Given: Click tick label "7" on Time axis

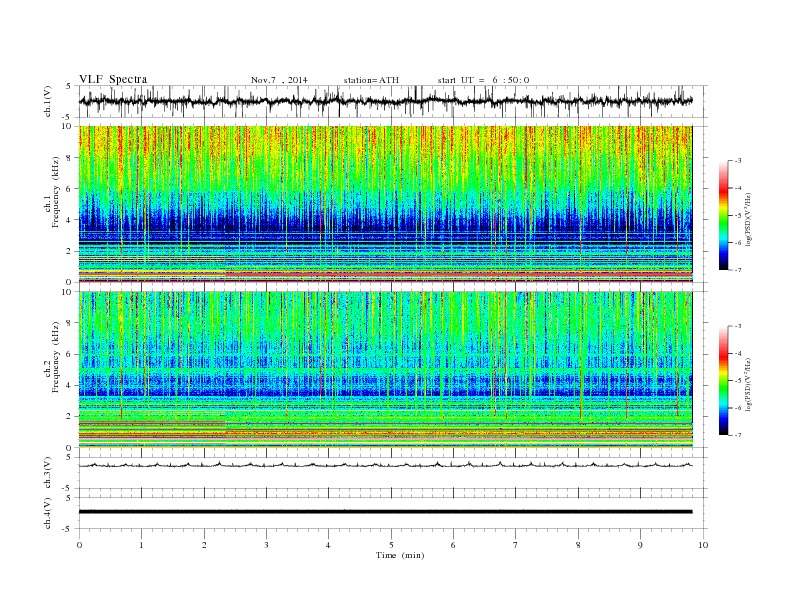Looking at the screenshot, I should (x=515, y=545).
